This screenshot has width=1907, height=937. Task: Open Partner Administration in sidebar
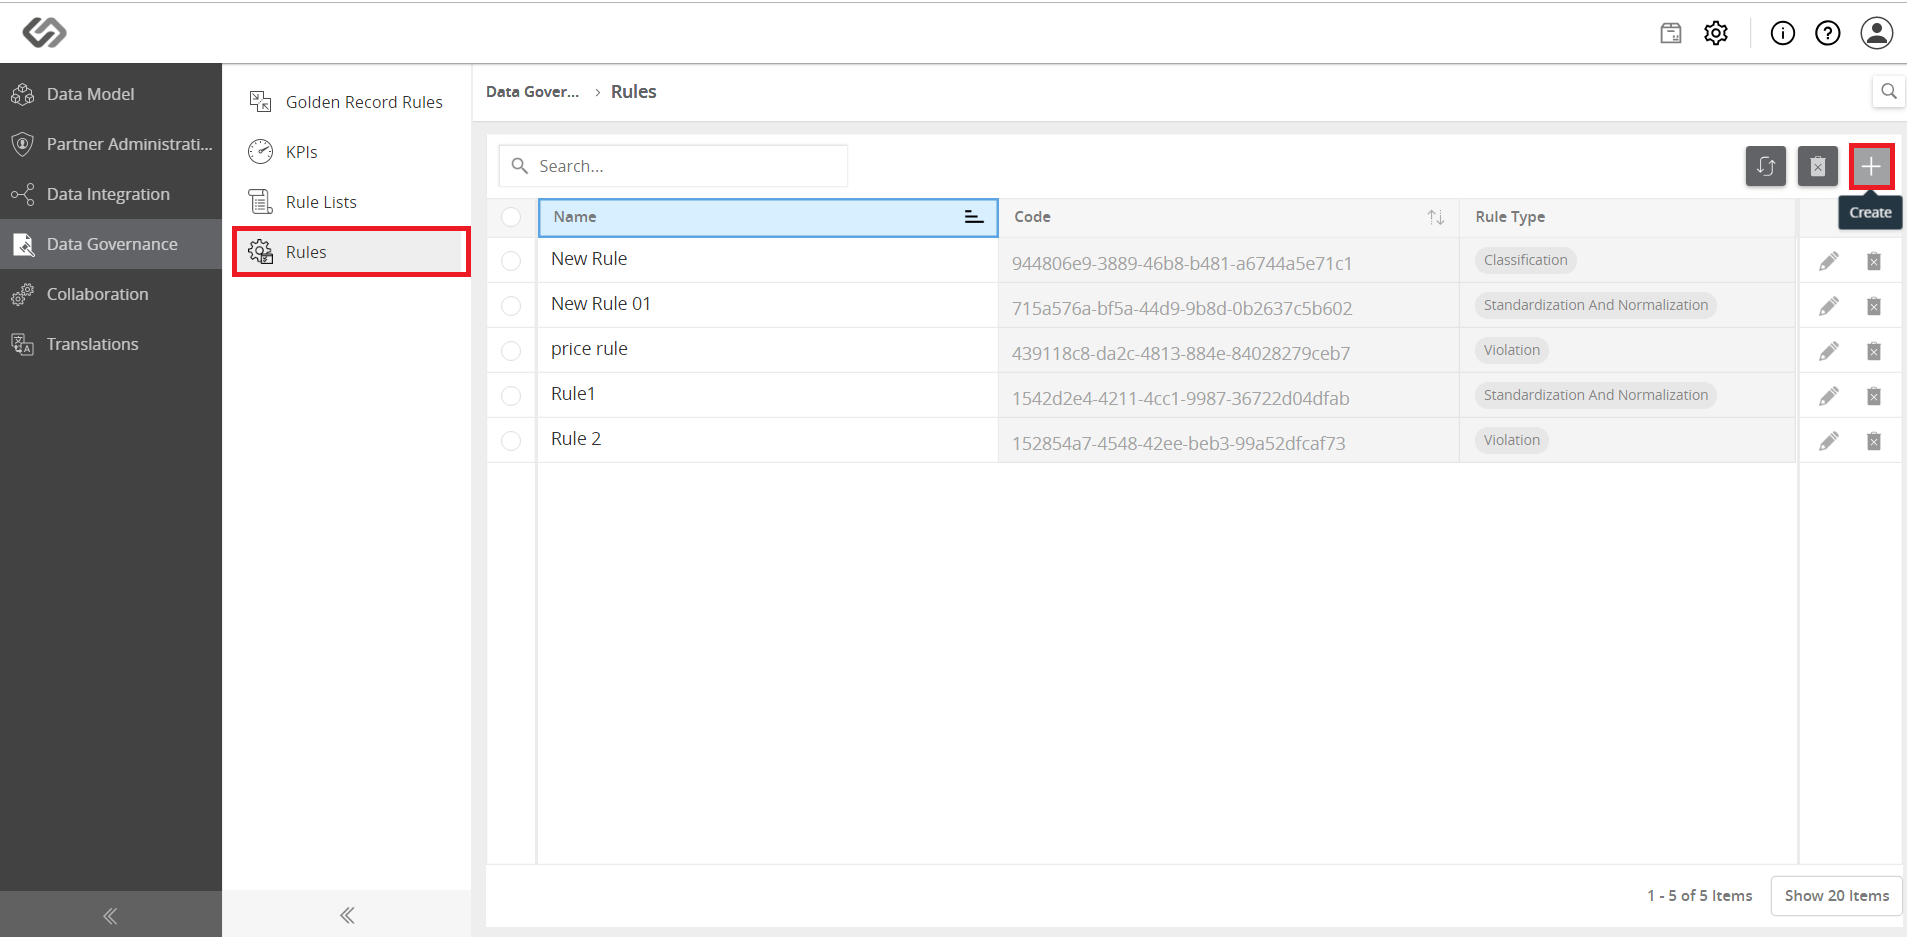(111, 144)
